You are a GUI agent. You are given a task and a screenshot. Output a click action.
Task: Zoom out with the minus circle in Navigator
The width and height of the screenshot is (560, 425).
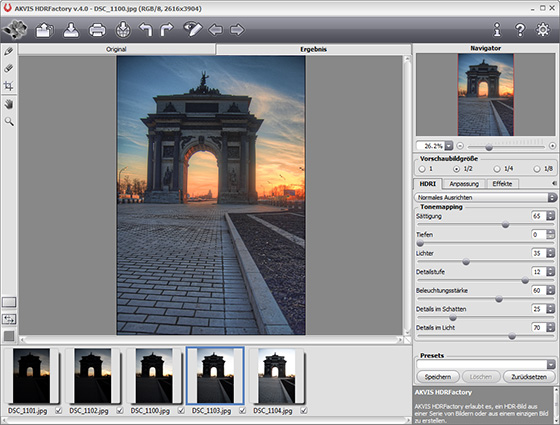(x=460, y=146)
